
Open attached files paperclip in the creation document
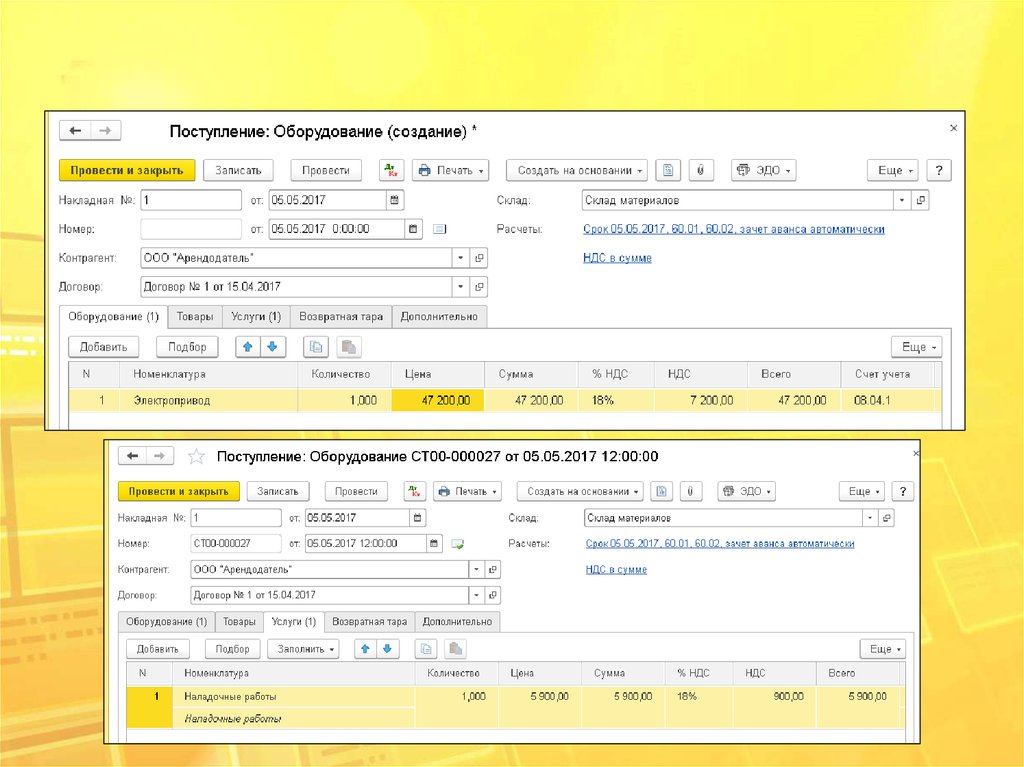tap(700, 170)
